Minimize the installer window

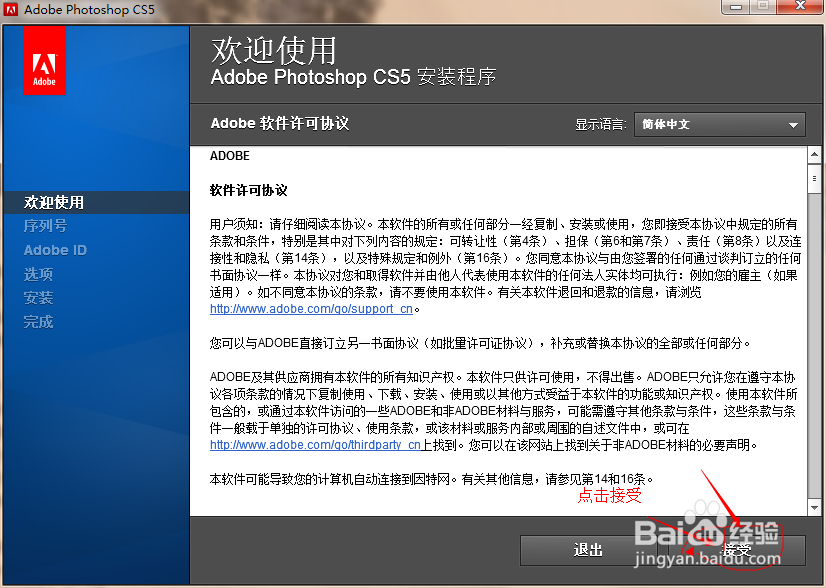click(736, 7)
